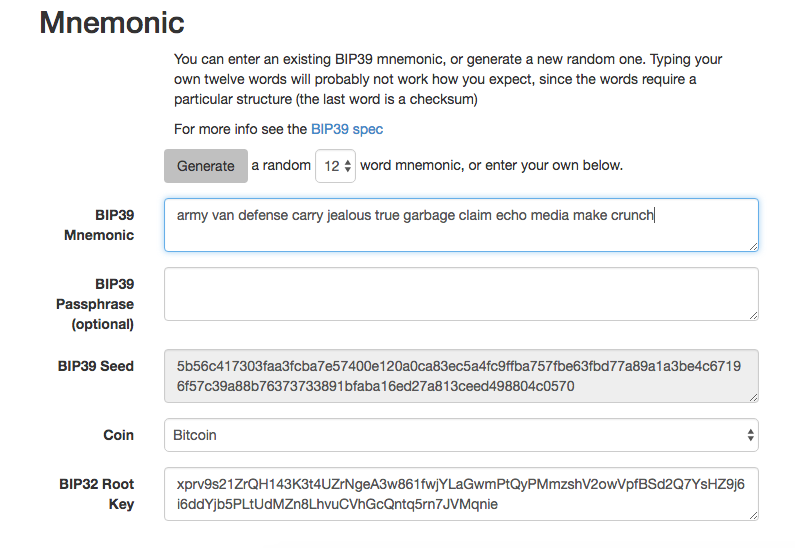Grab the BIP32 Root Key resize handle
Image resolution: width=795 pixels, height=548 pixels.
click(x=752, y=514)
